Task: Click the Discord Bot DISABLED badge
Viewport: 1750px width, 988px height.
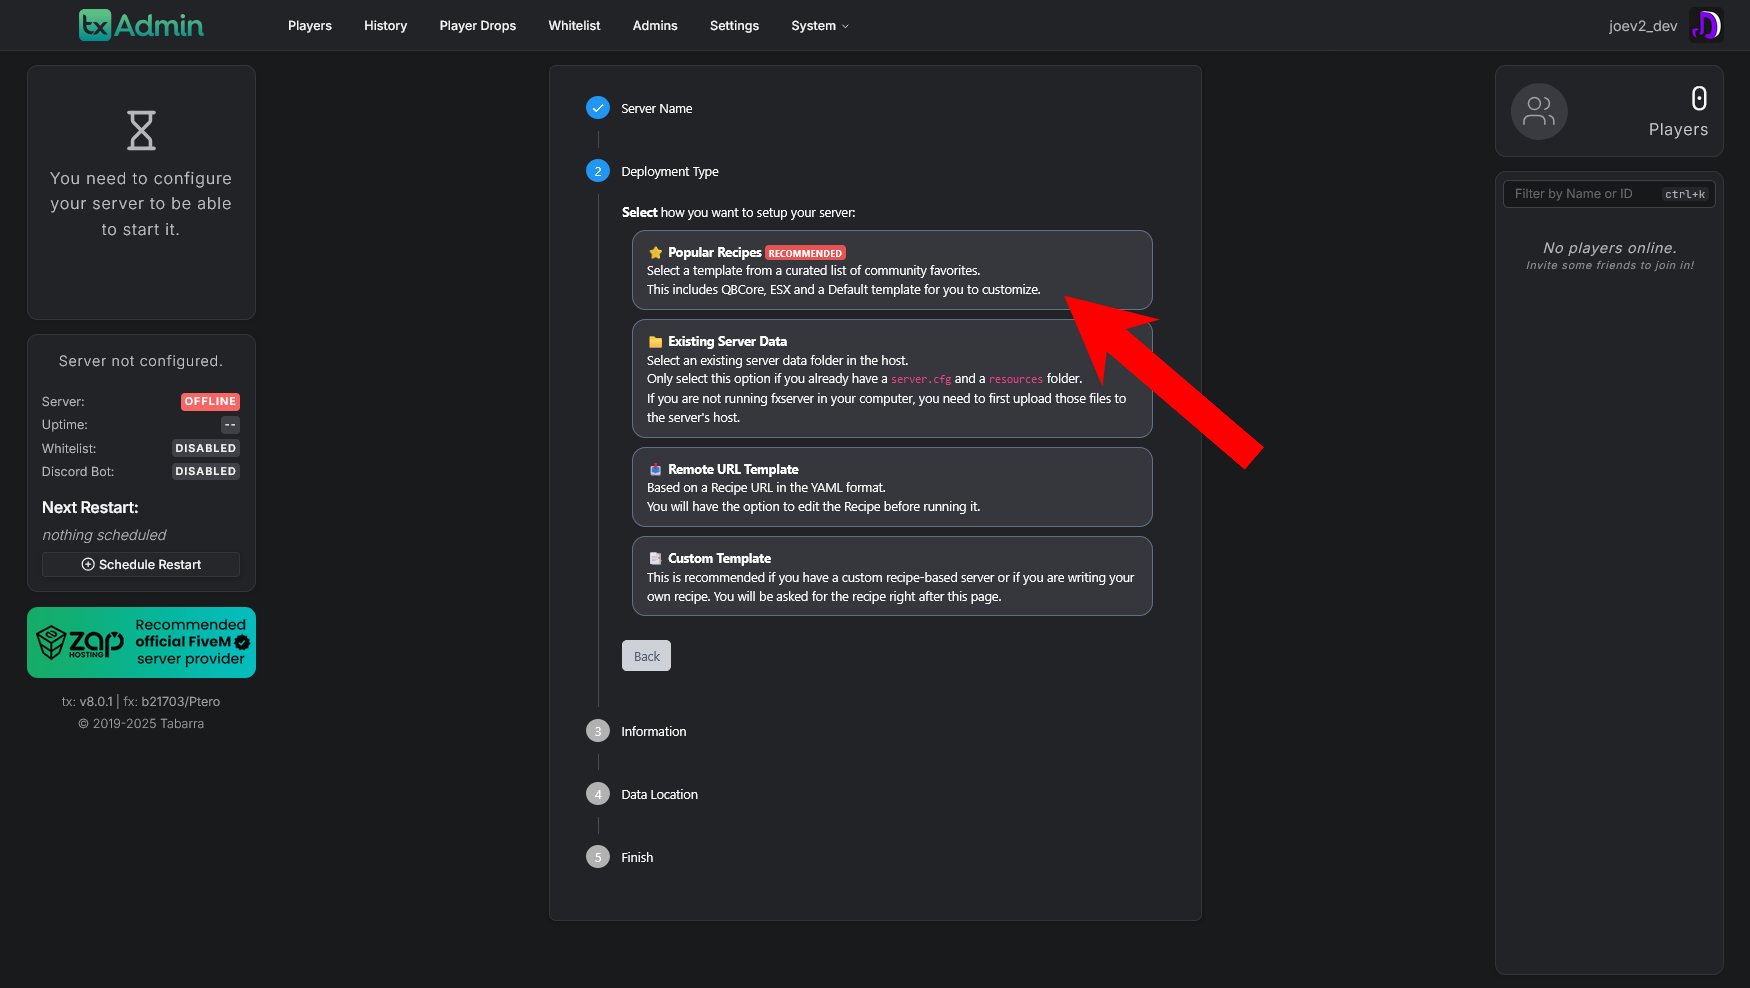Action: tap(206, 471)
